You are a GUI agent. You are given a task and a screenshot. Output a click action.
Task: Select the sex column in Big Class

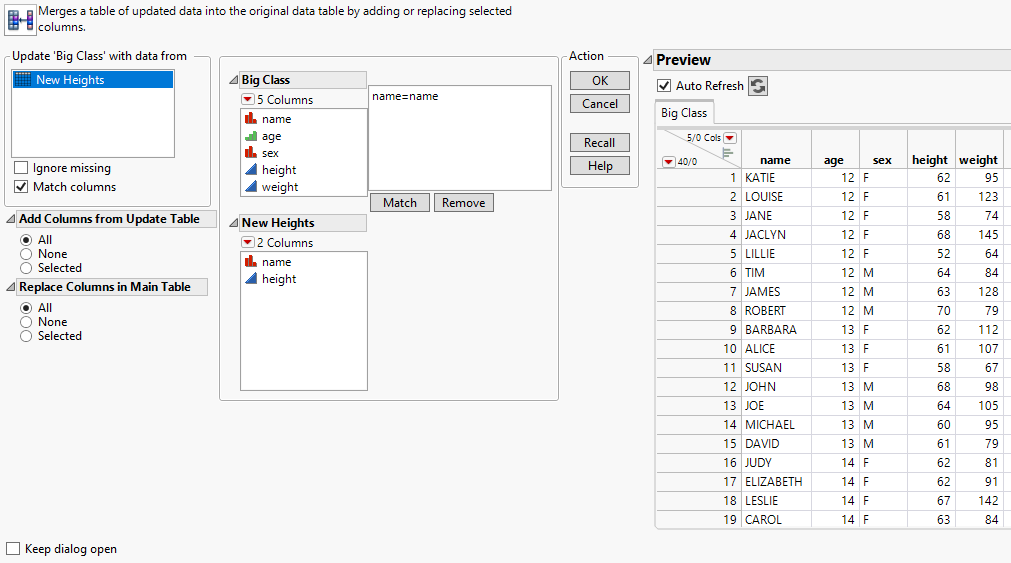click(270, 153)
